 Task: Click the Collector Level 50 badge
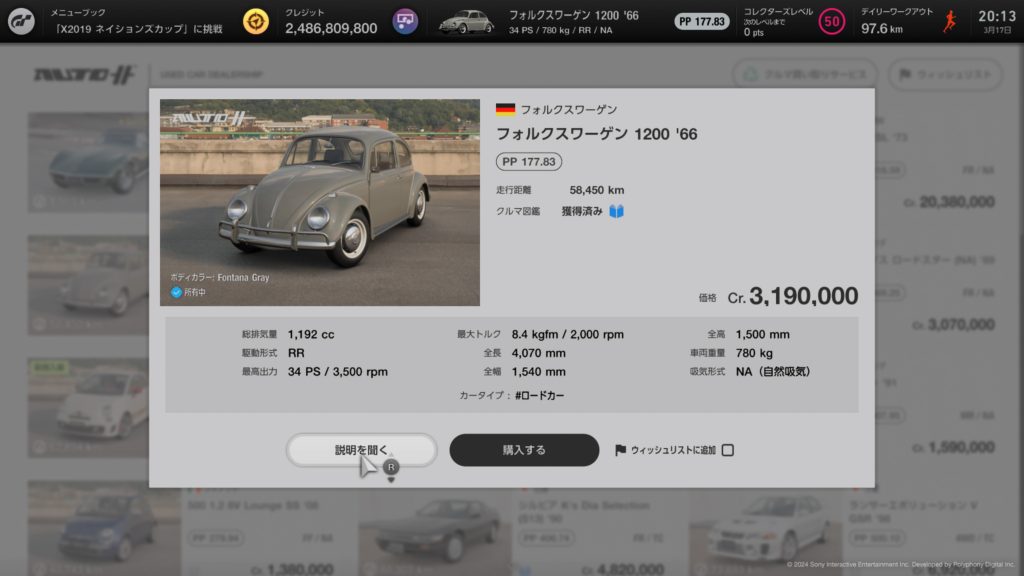point(831,21)
